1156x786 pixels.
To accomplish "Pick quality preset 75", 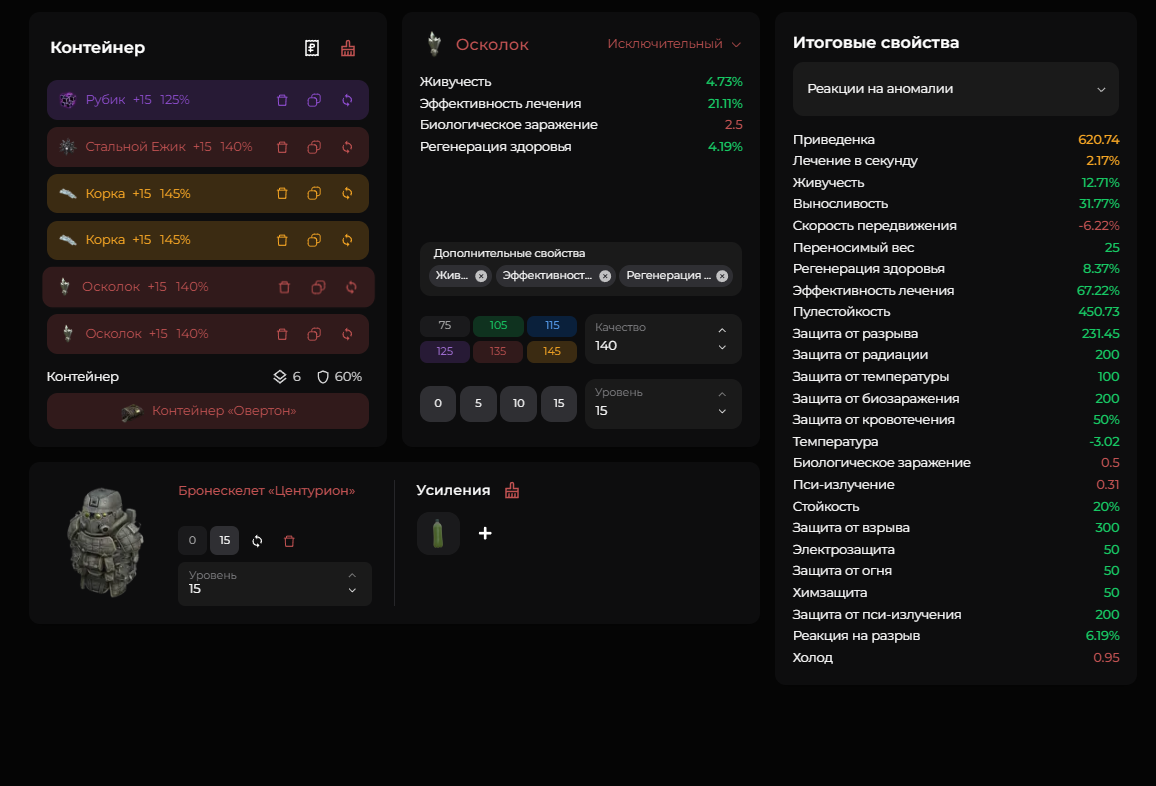I will click(x=445, y=326).
